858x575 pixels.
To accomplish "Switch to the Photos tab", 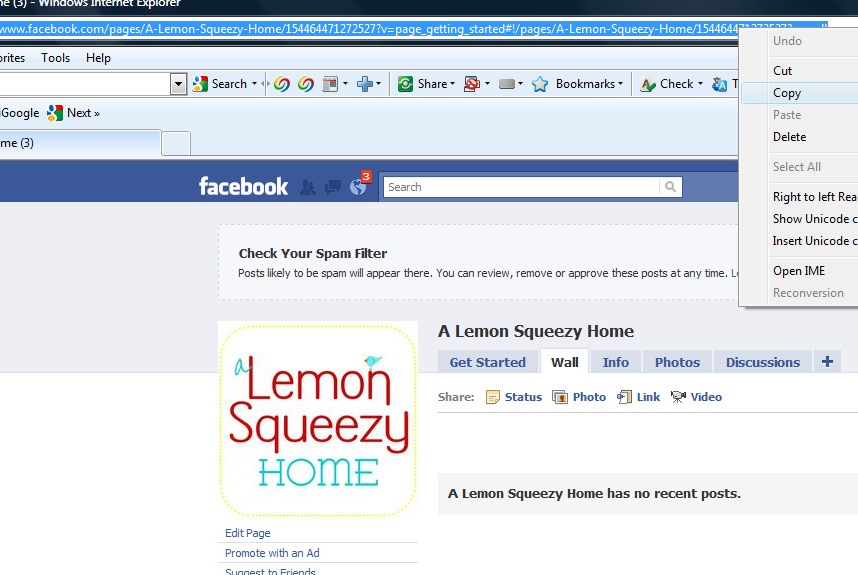I will point(677,362).
